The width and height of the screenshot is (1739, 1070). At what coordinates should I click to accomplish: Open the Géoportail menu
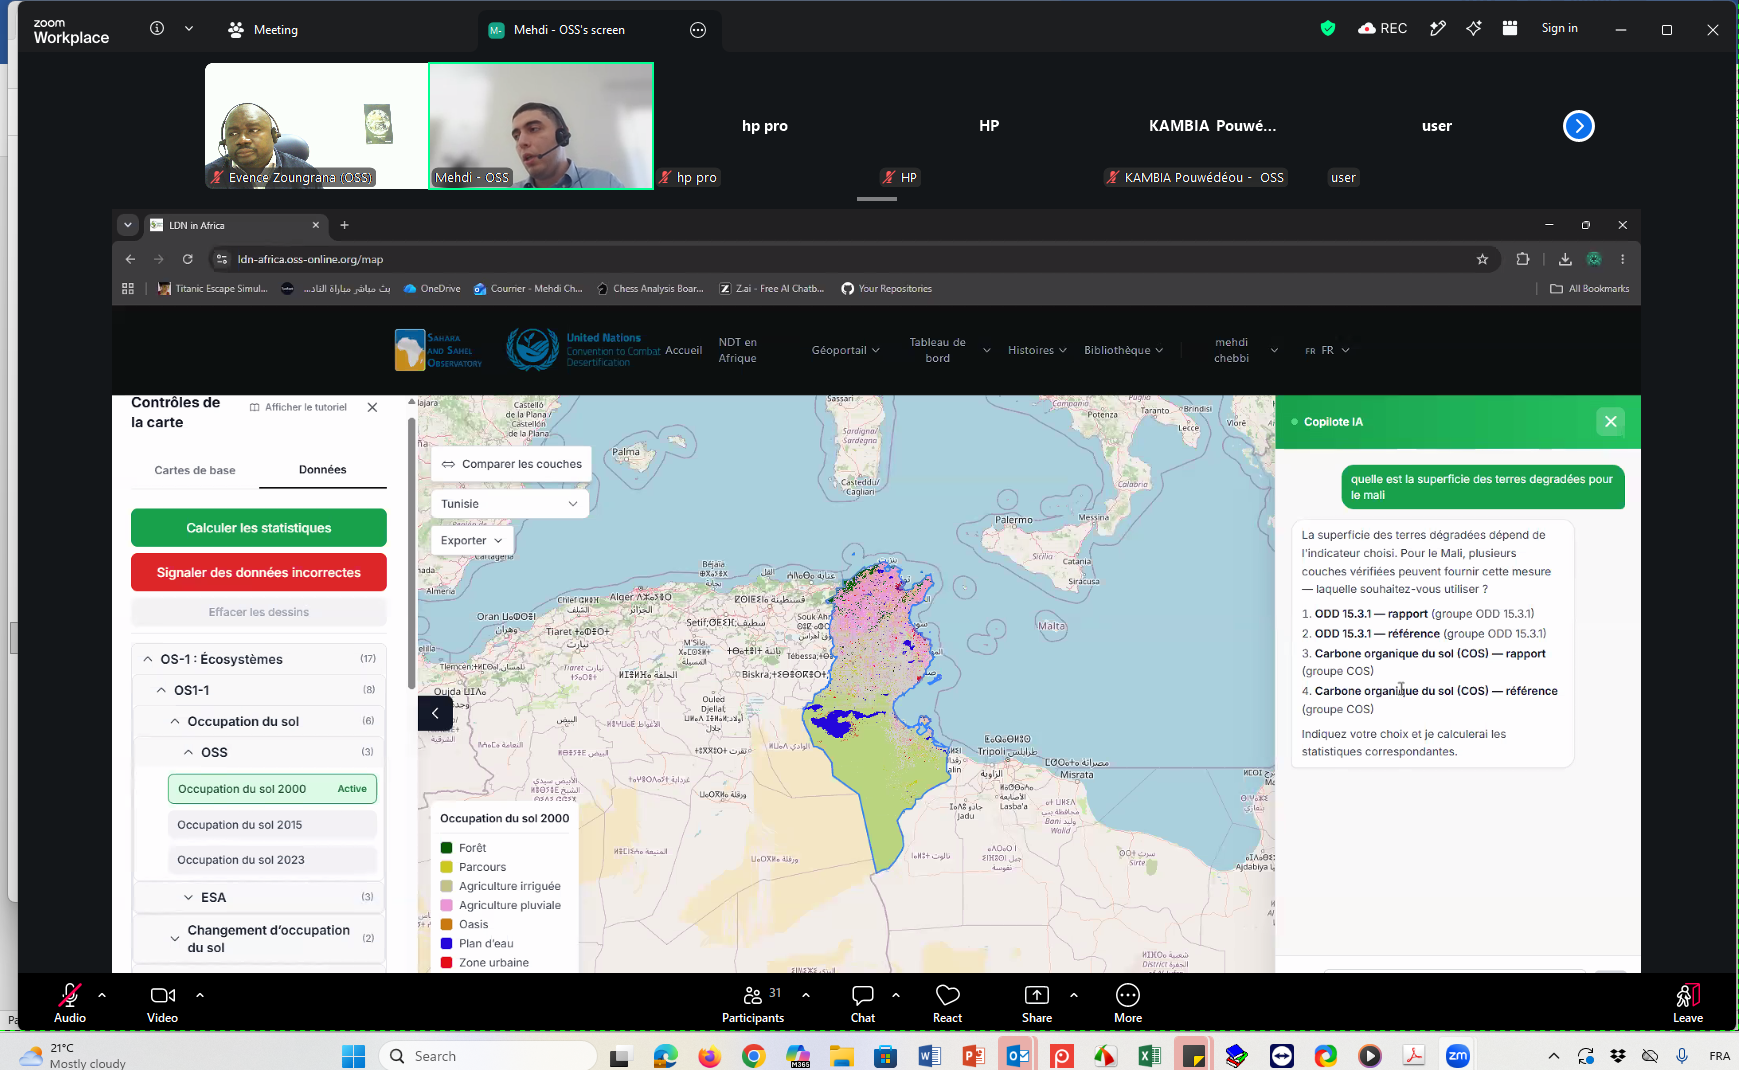[x=846, y=350]
